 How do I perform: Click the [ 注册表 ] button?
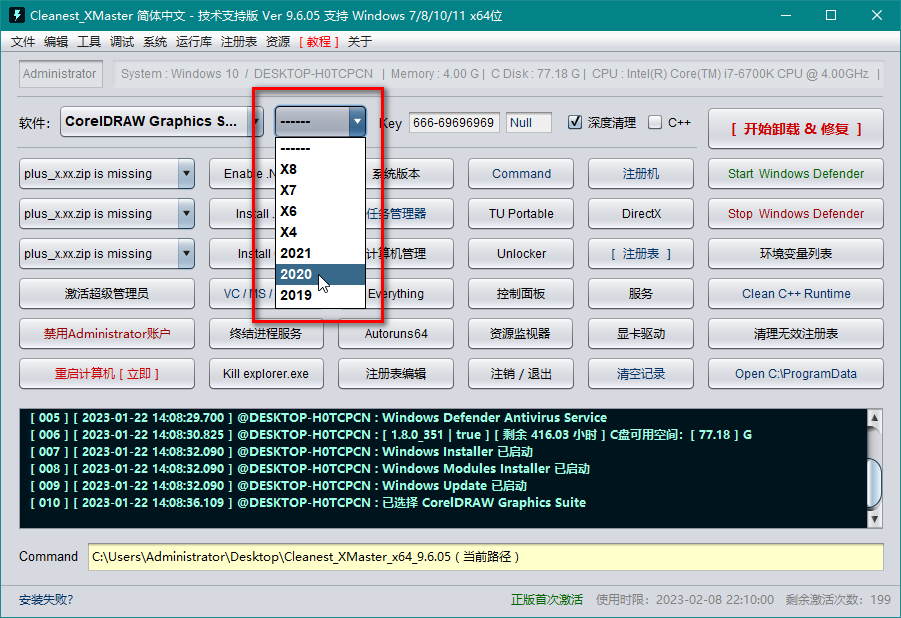pos(641,254)
